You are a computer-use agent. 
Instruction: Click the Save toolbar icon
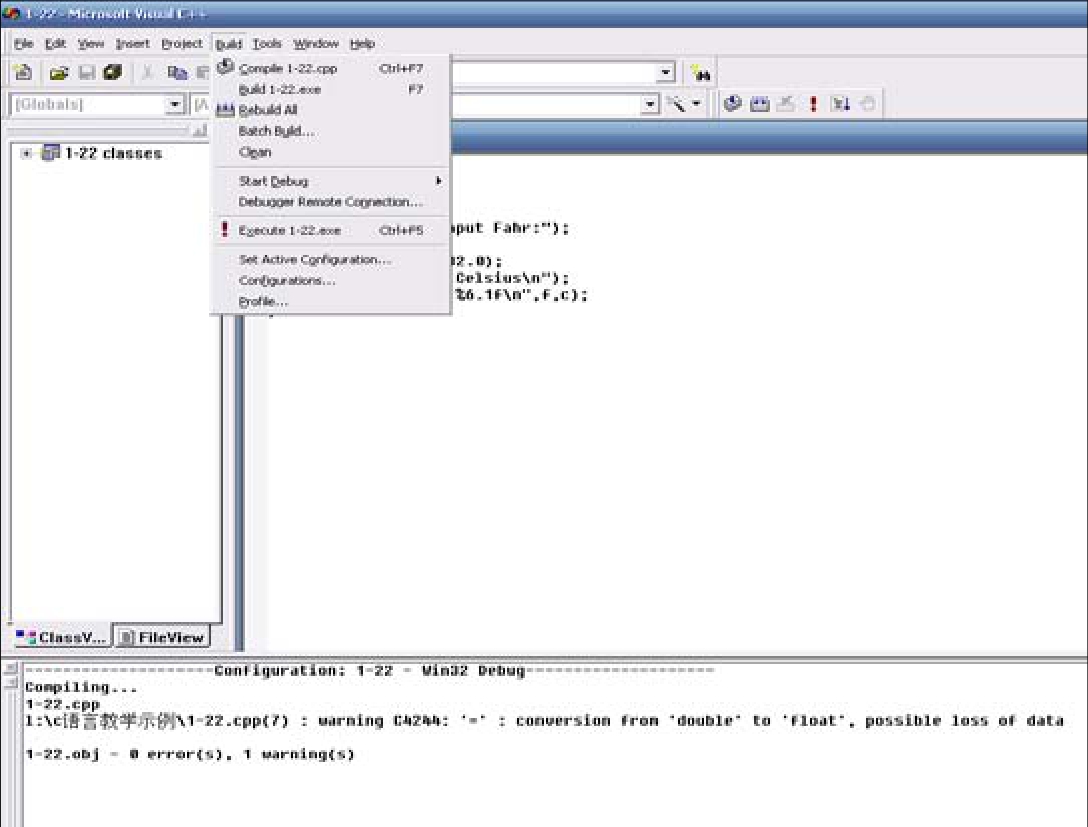86,72
